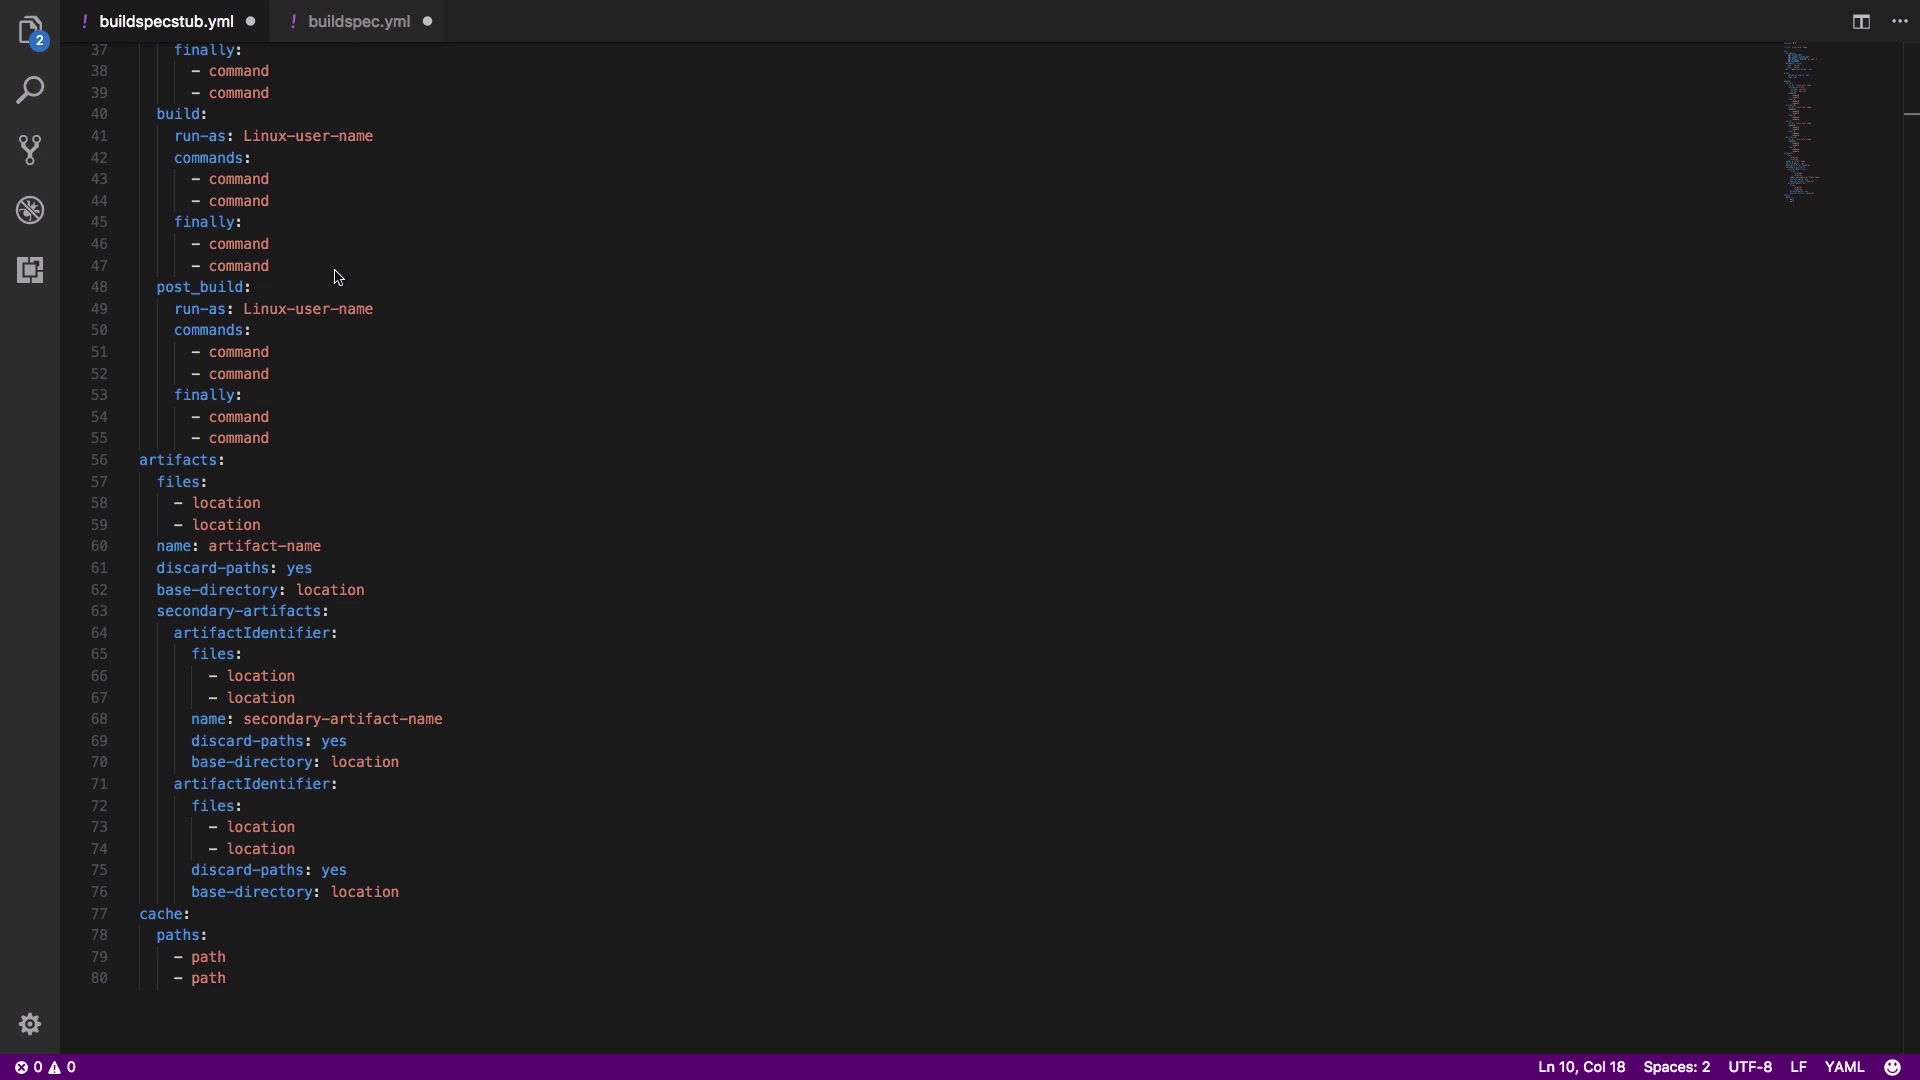Open the Explorer view icon
This screenshot has width=1920, height=1080.
tap(30, 30)
